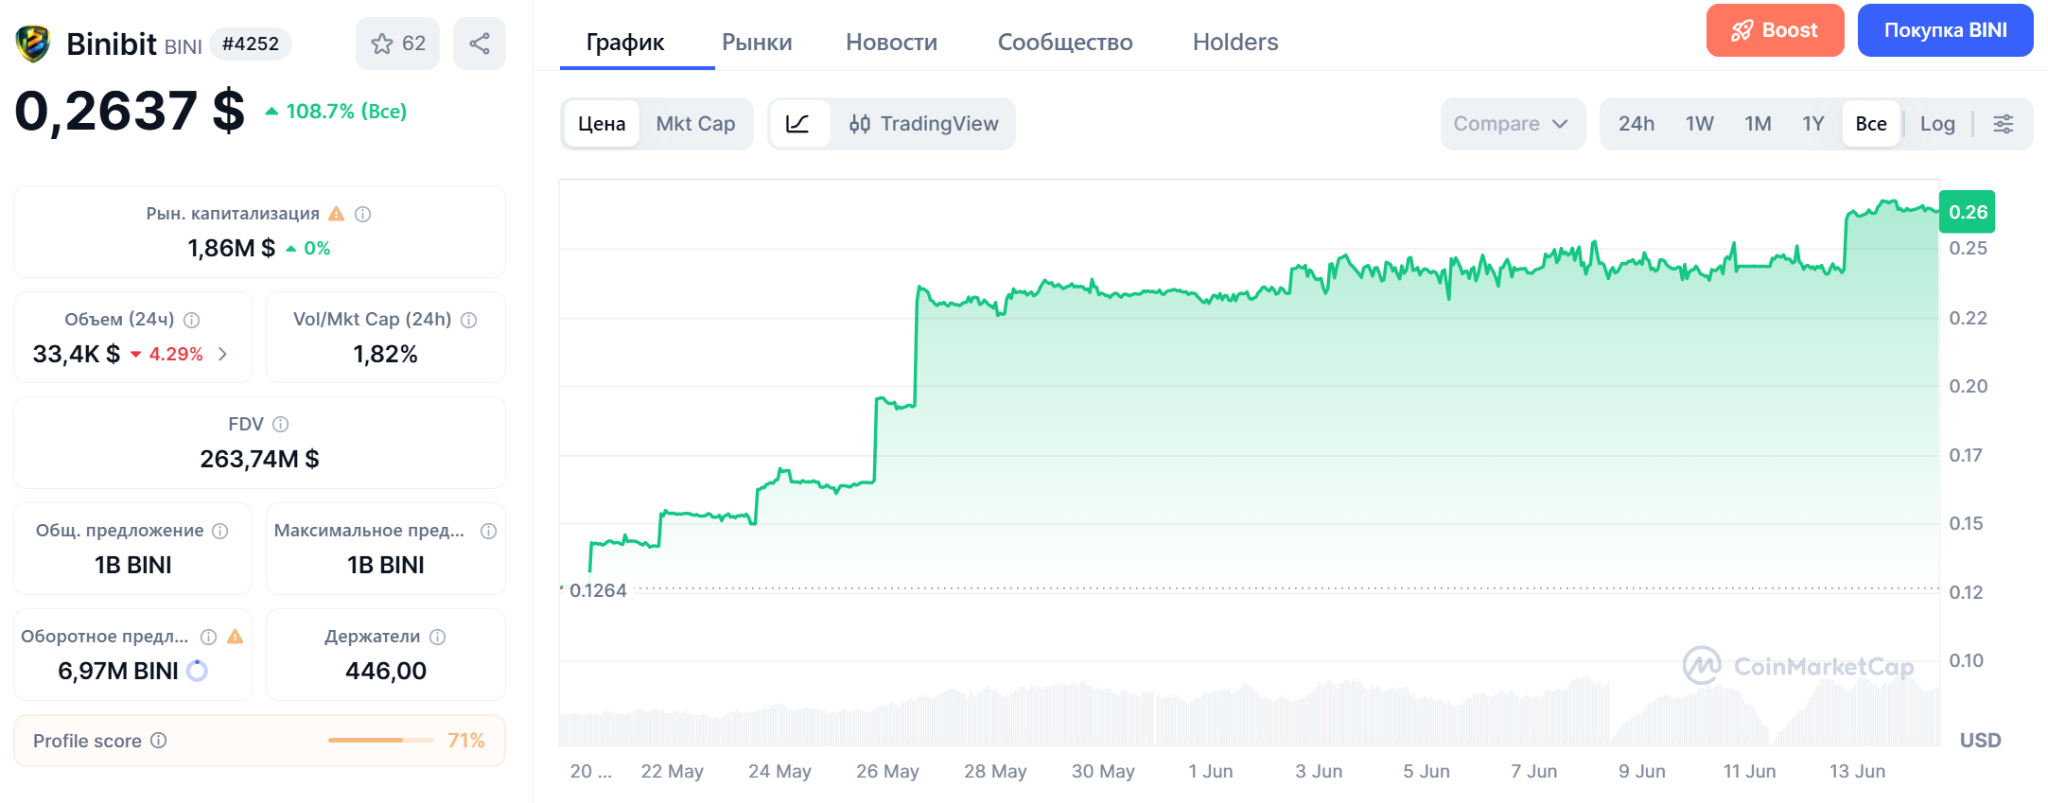Click the 0.1264 starting price marker

tap(598, 591)
